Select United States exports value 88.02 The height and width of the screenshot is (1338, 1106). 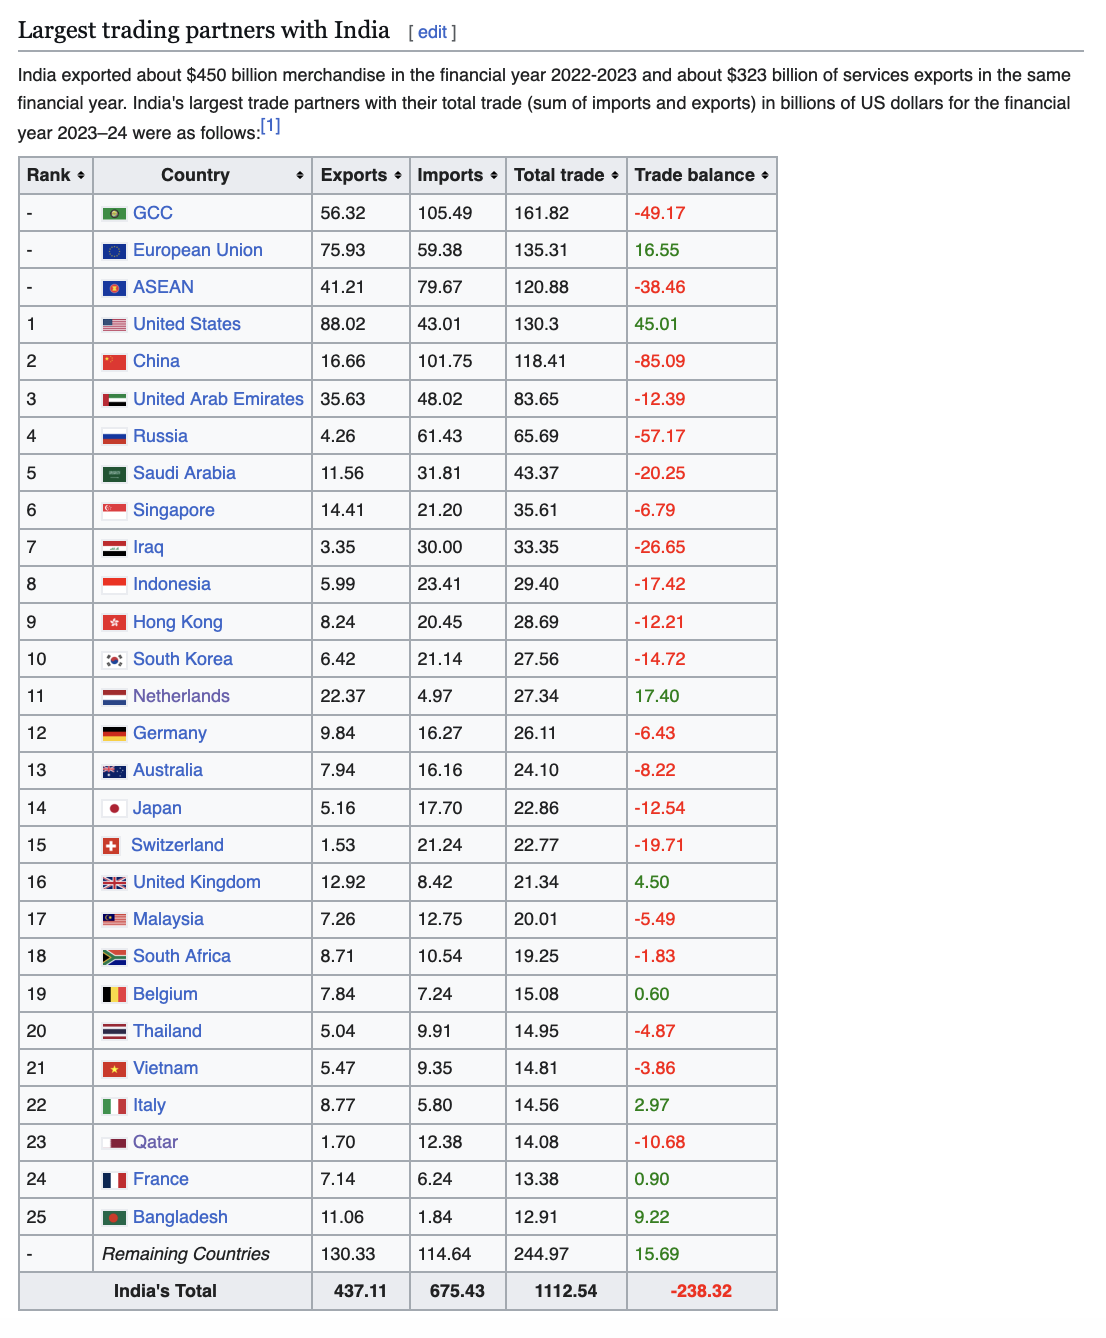point(343,324)
